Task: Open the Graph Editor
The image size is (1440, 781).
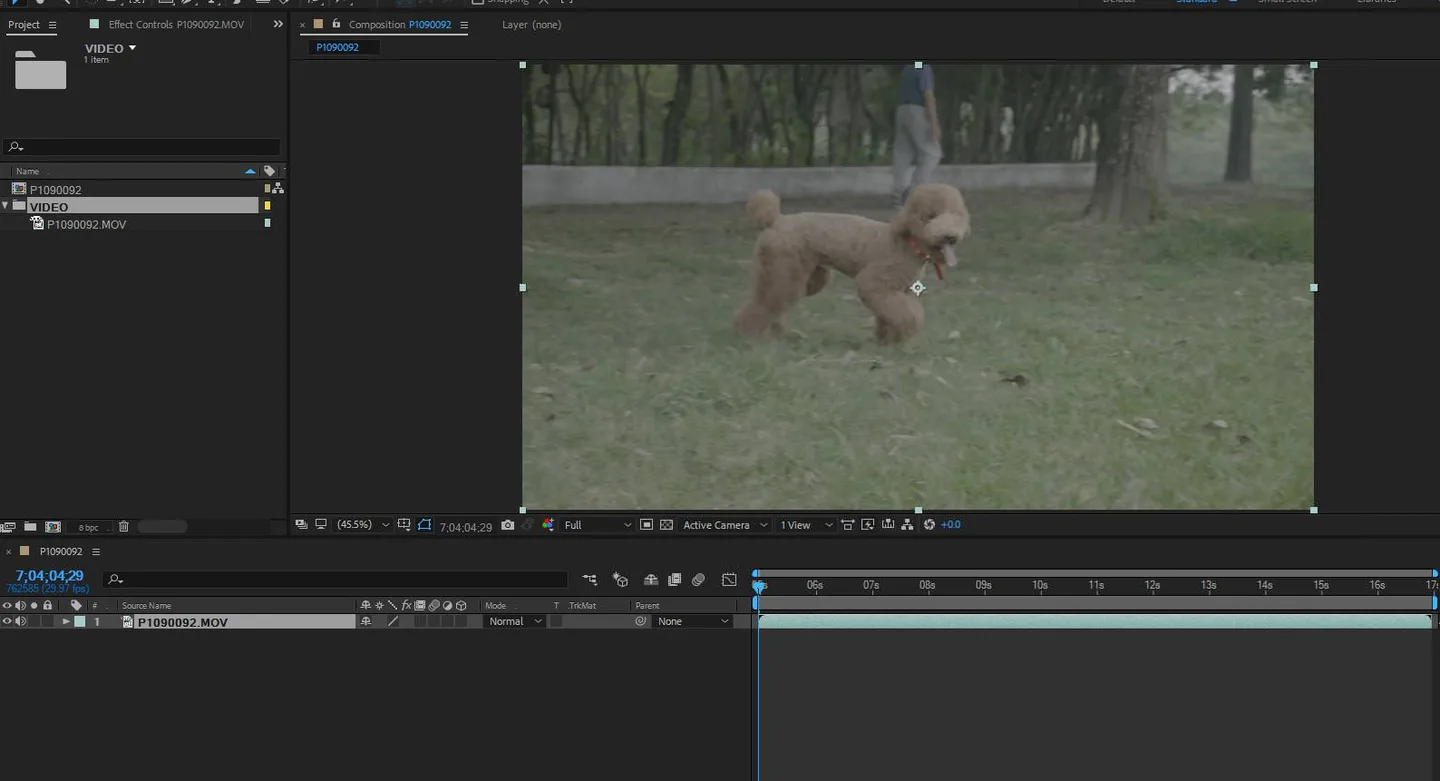Action: 729,580
